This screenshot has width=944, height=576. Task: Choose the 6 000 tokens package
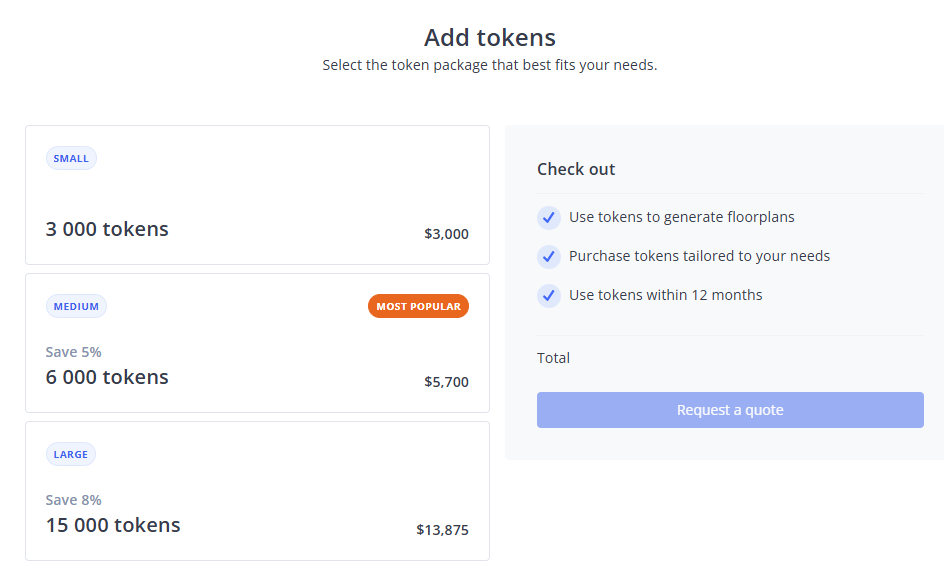click(107, 377)
